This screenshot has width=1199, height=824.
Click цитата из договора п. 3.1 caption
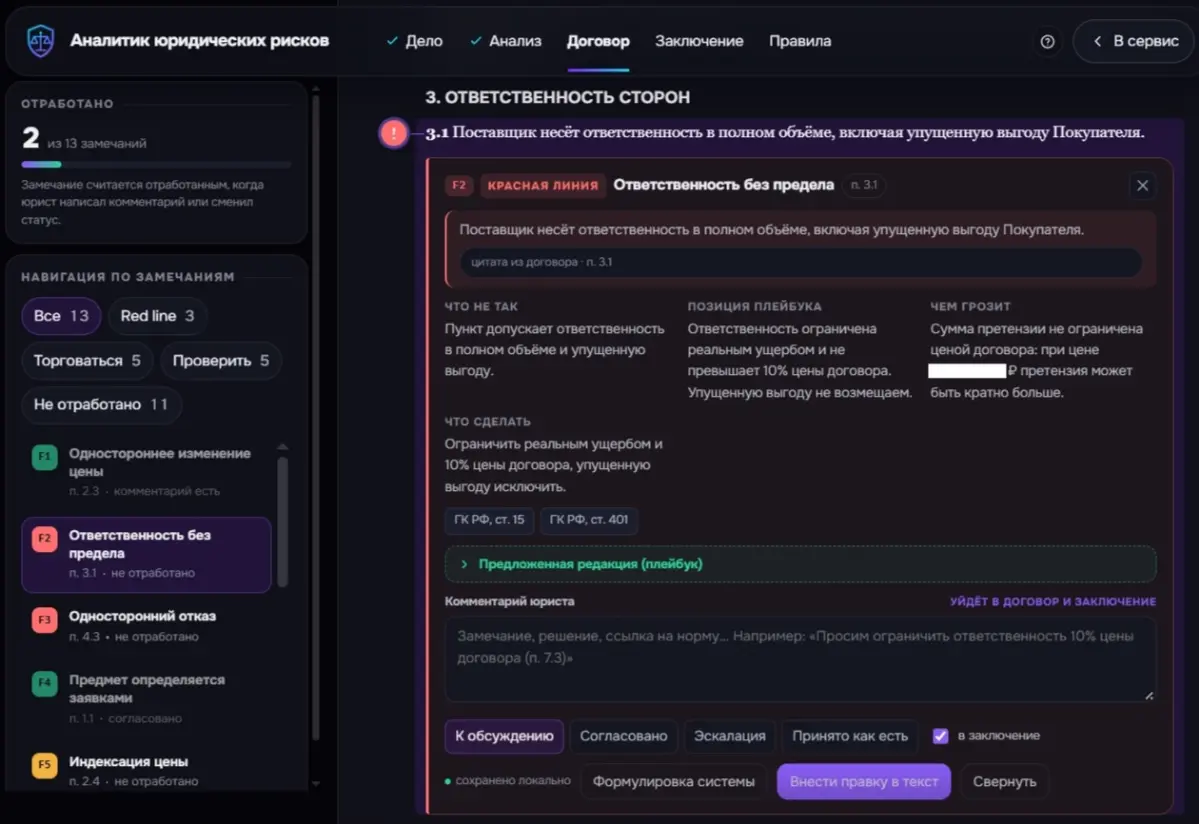click(x=541, y=262)
